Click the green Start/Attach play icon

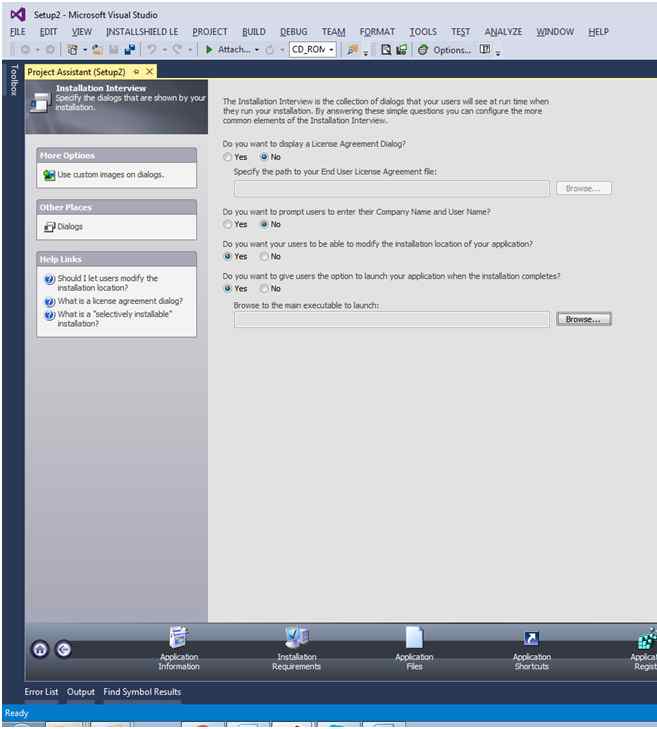click(209, 49)
